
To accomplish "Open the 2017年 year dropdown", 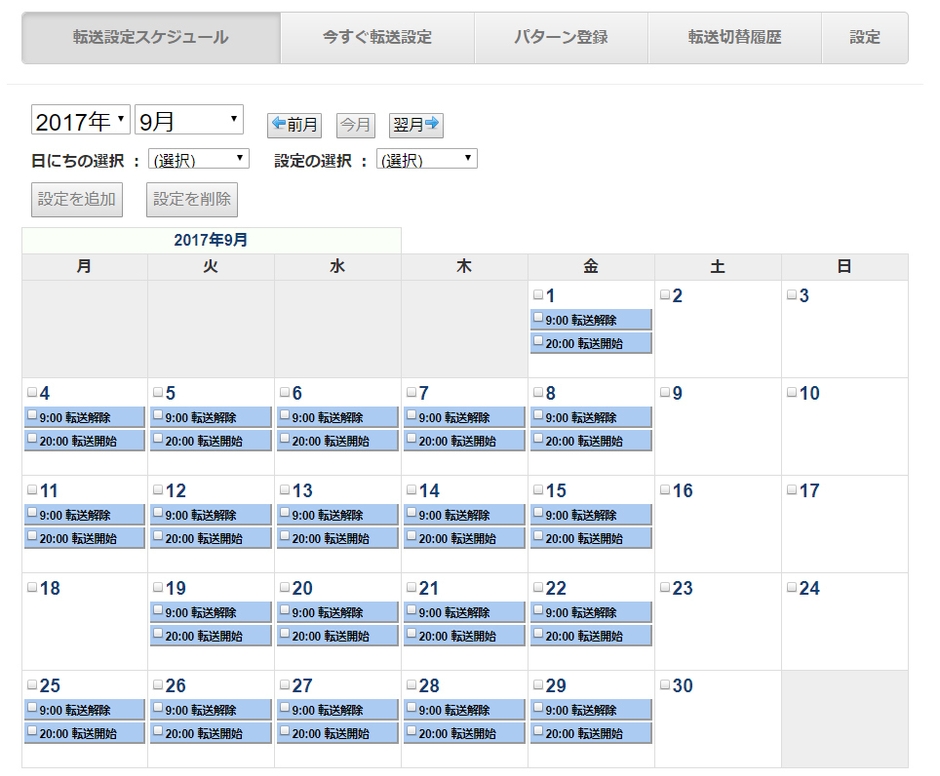I will click(x=81, y=121).
